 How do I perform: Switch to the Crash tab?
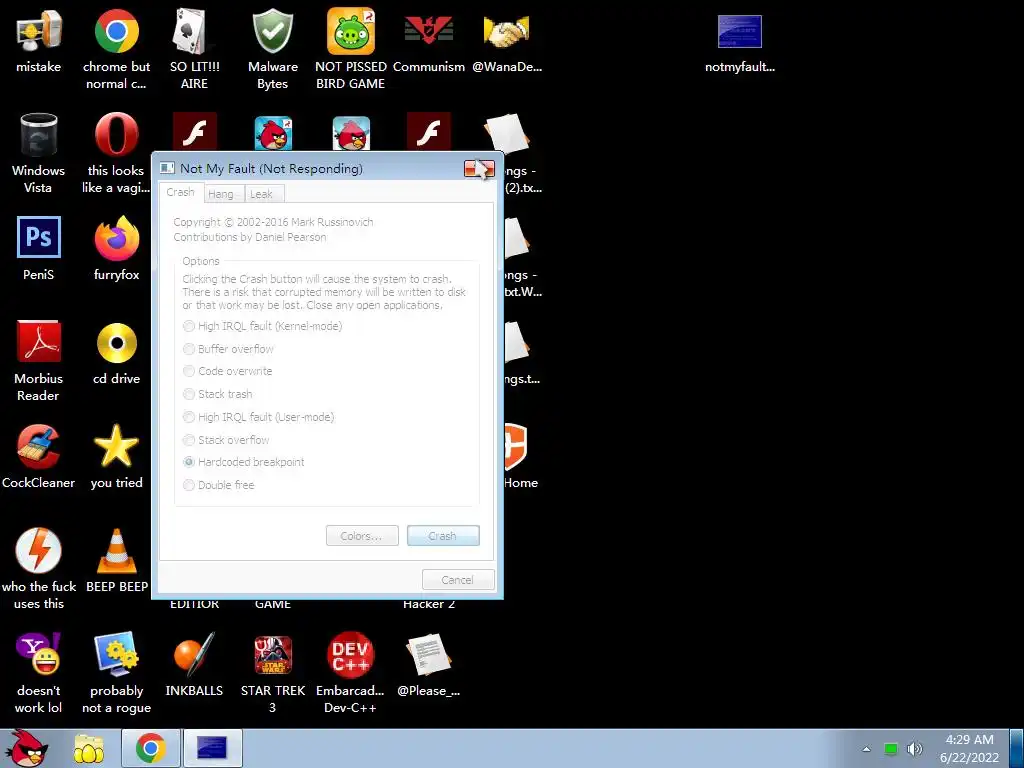click(180, 193)
